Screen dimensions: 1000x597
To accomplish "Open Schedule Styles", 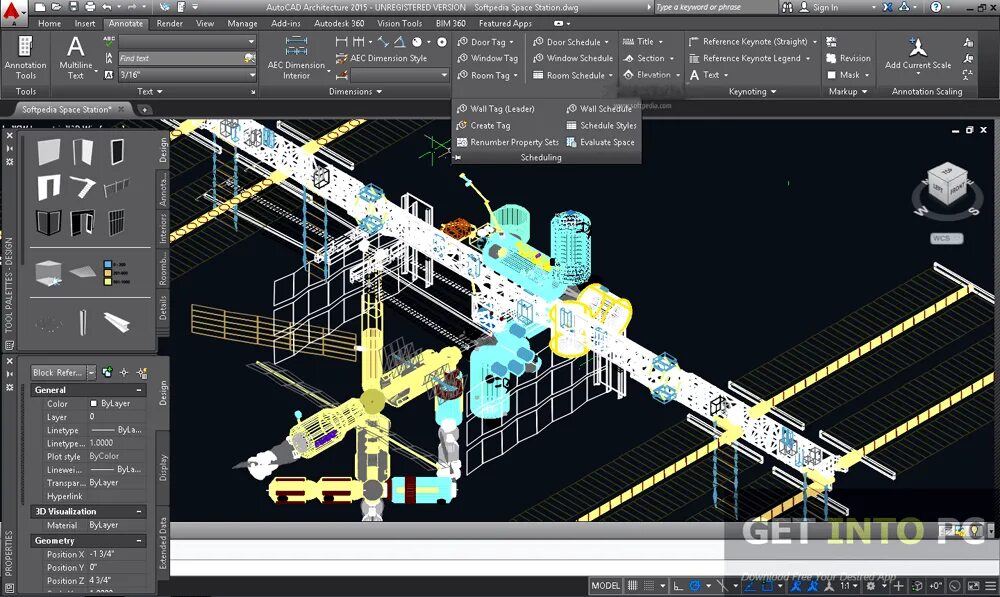I will (601, 126).
